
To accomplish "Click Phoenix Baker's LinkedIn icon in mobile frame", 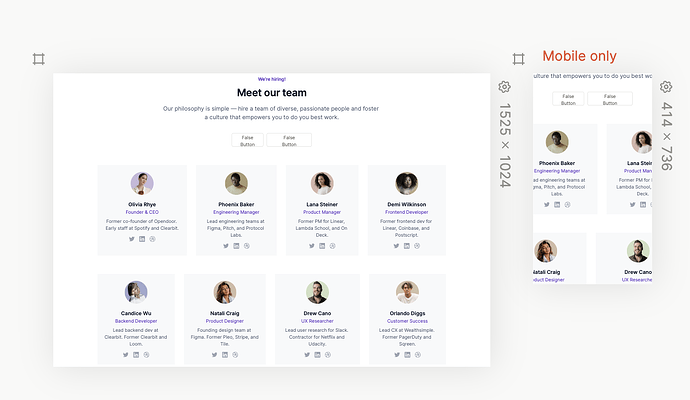I will point(557,204).
